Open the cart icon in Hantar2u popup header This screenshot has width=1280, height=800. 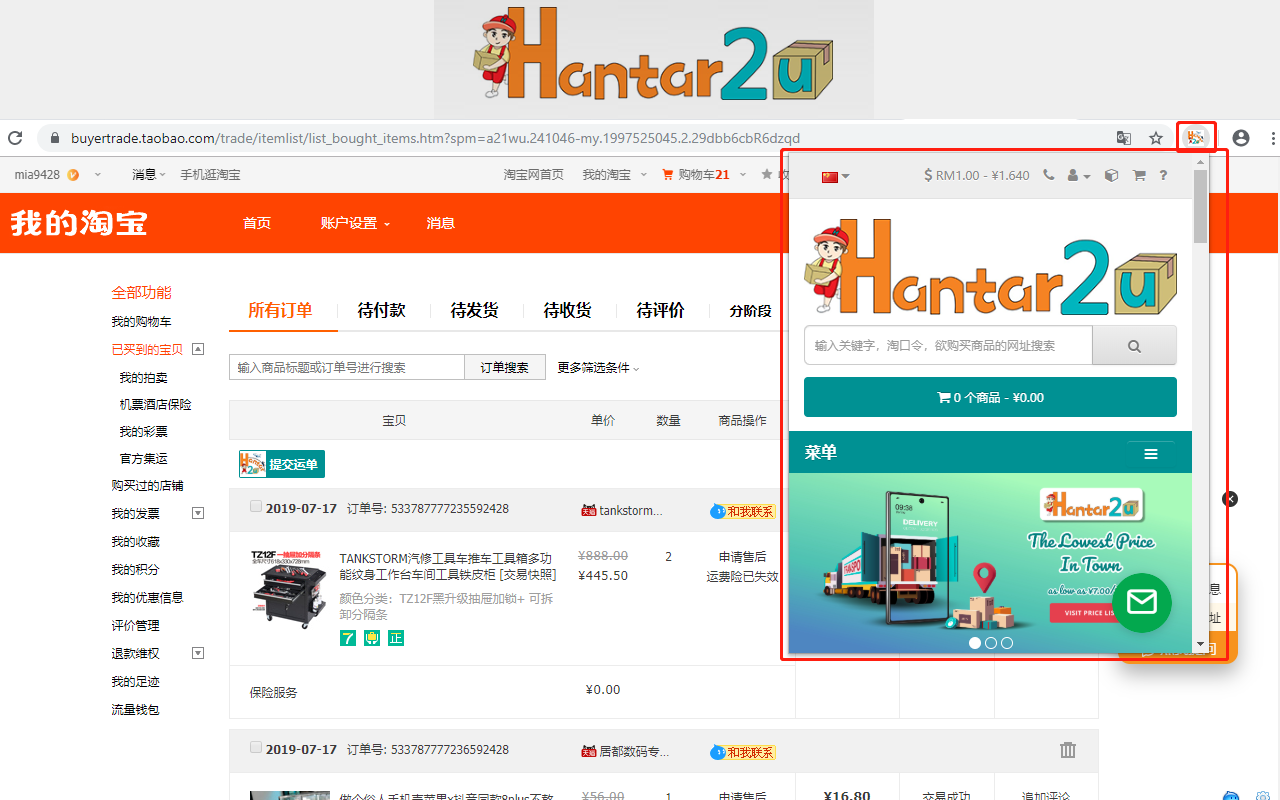point(1138,175)
